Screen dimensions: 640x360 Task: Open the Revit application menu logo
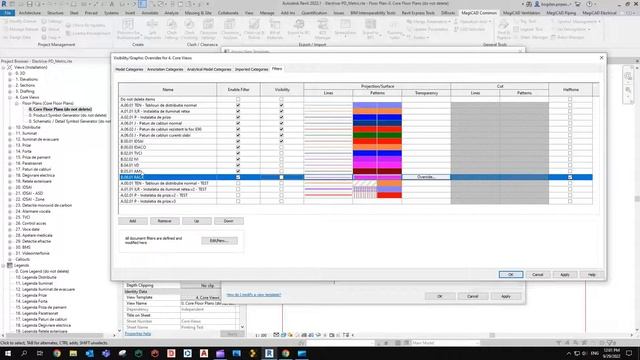point(4,4)
